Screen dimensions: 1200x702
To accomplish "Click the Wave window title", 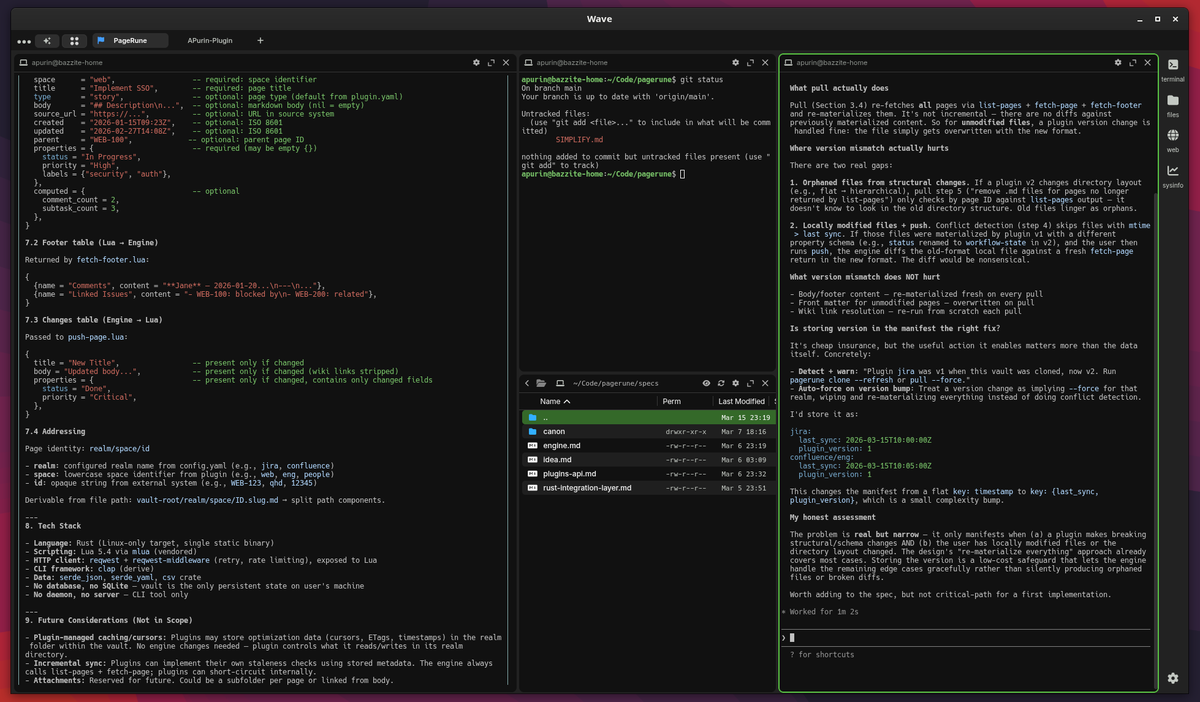I will [600, 19].
